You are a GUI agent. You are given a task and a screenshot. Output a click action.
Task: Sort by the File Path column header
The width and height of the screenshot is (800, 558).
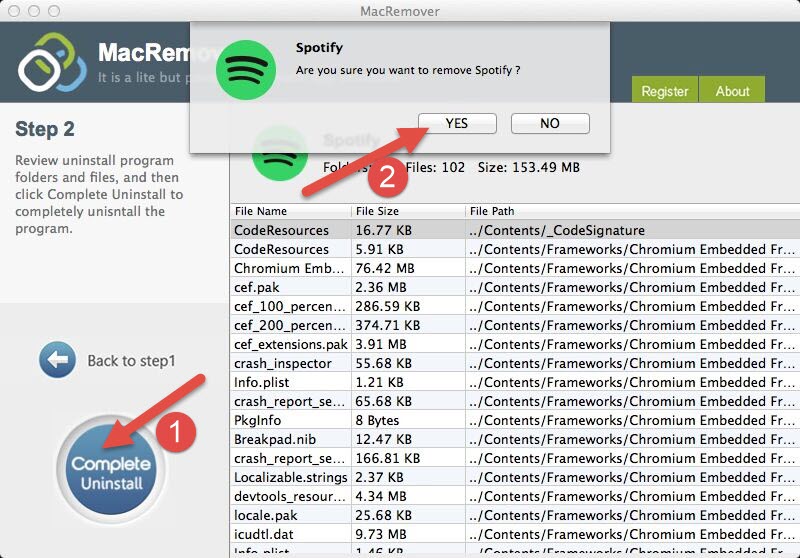633,211
